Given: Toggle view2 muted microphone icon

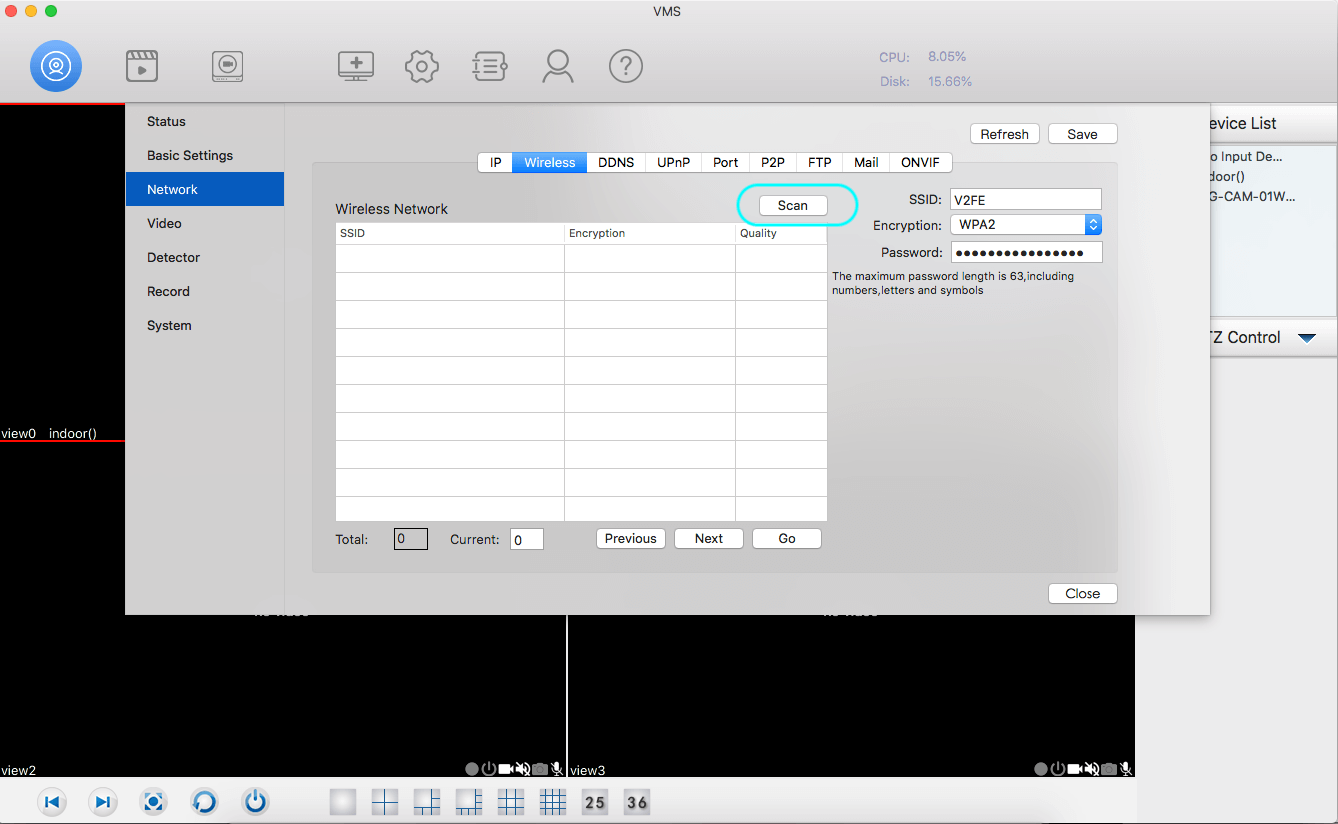Looking at the screenshot, I should [x=557, y=769].
